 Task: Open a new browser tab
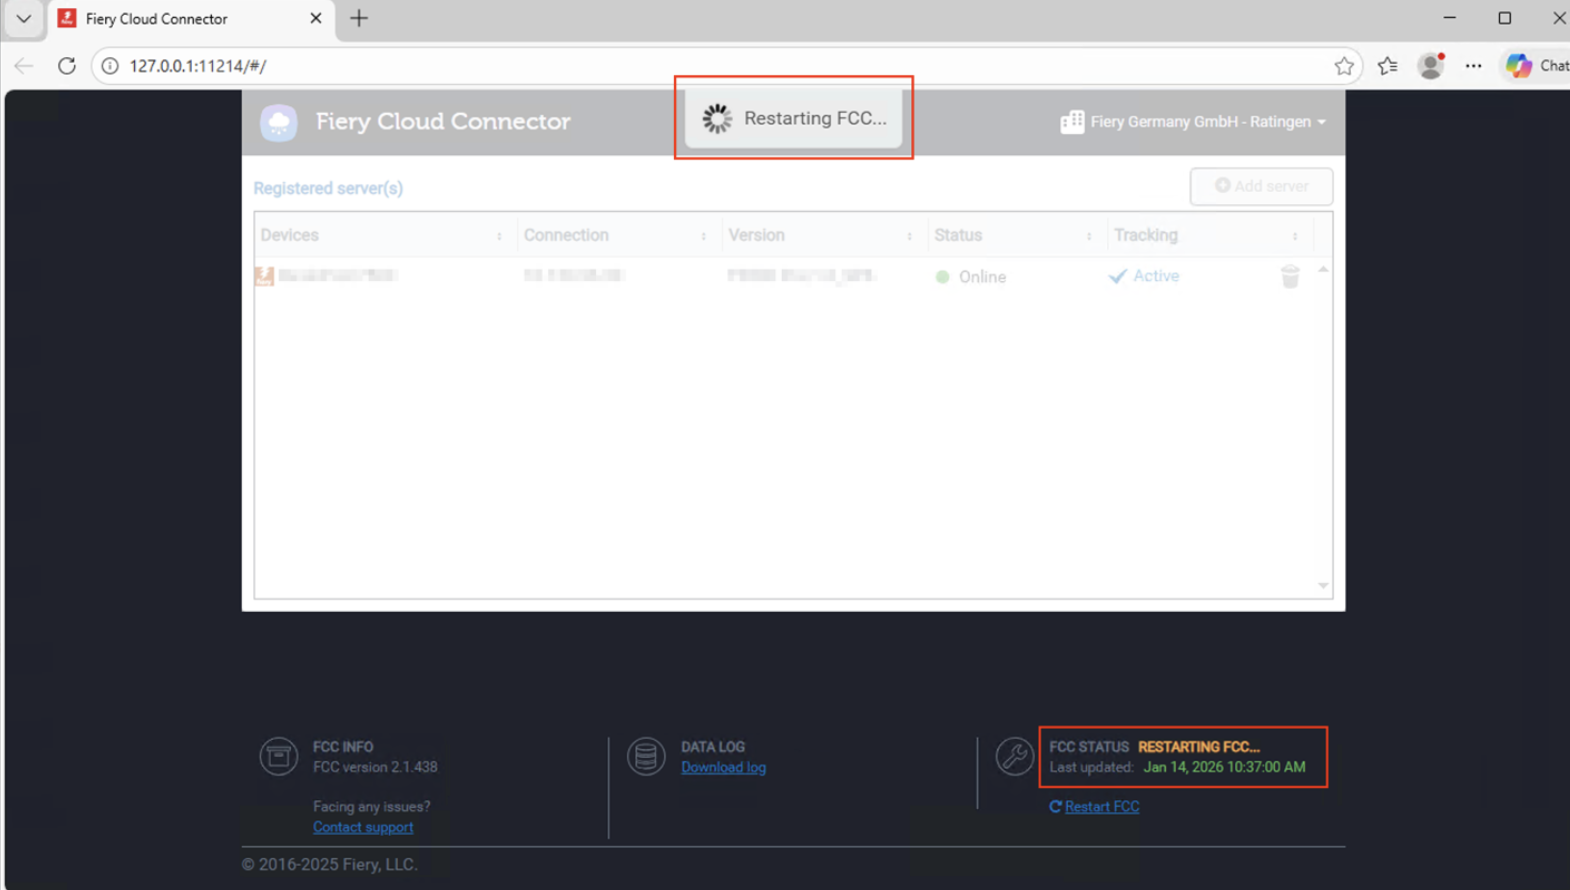pyautogui.click(x=359, y=18)
